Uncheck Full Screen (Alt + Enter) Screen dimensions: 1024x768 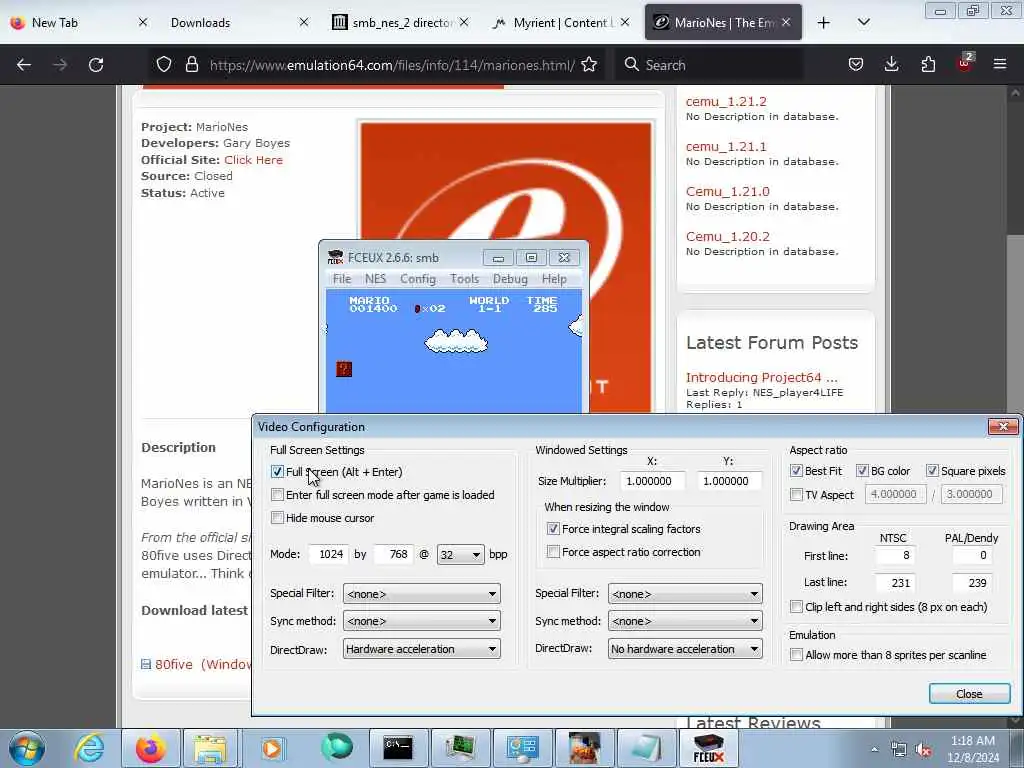(x=278, y=472)
